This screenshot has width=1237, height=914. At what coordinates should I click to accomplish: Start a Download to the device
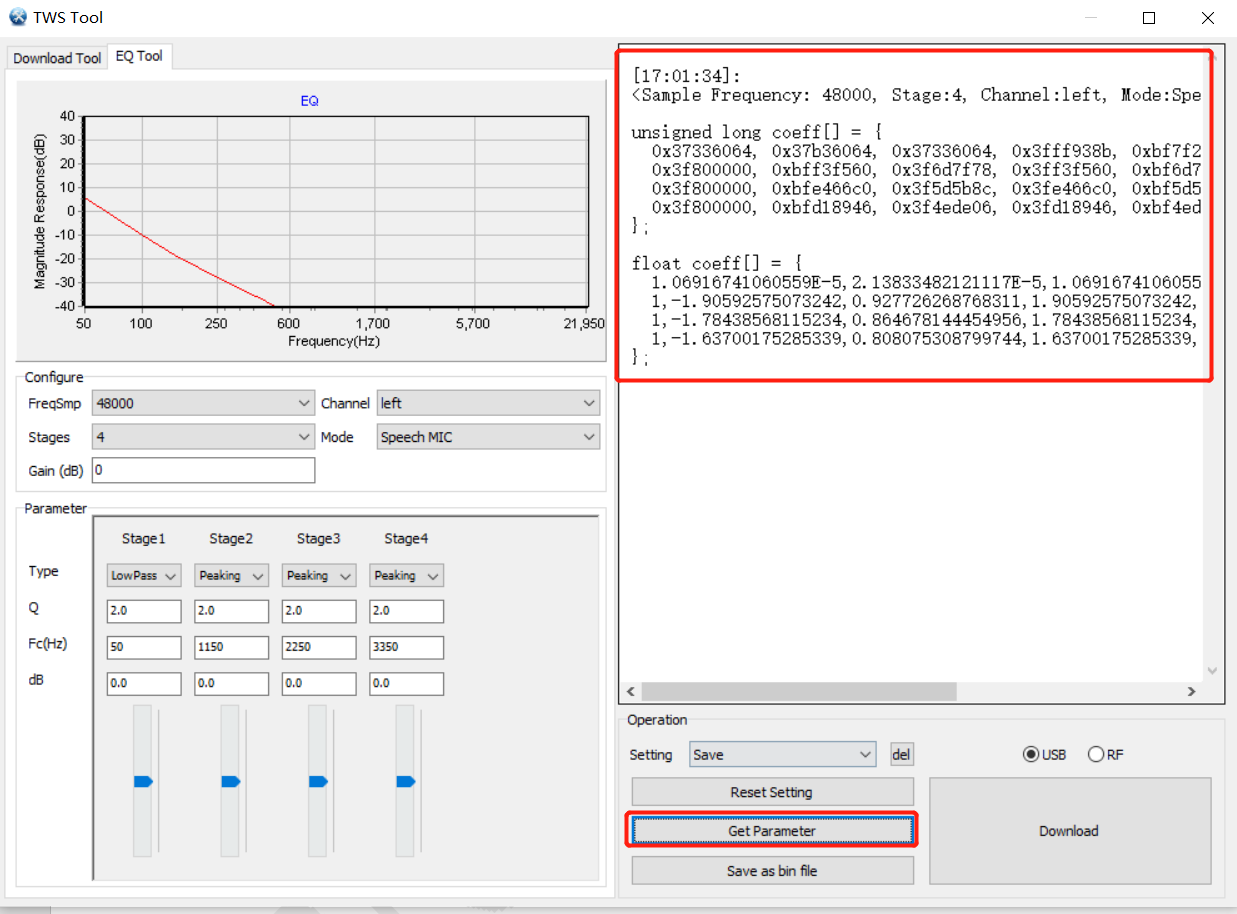tap(1069, 830)
